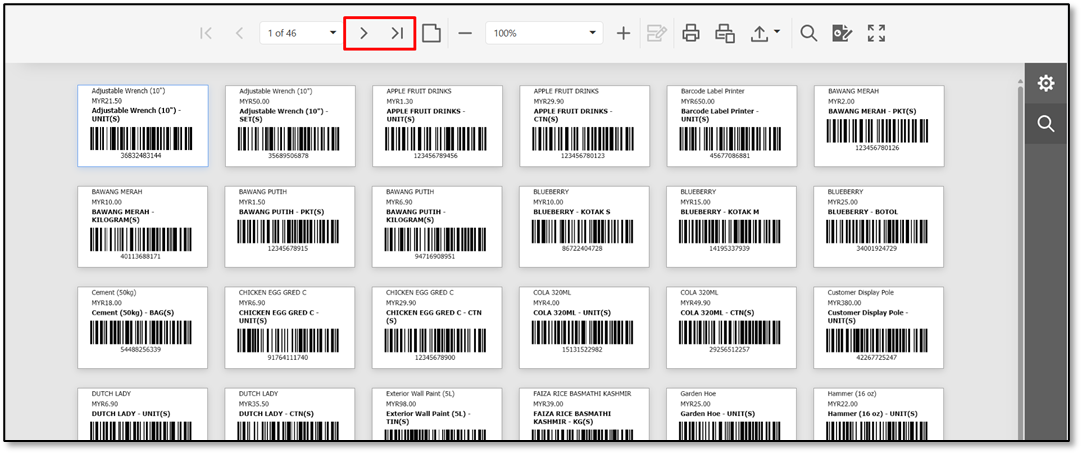The image size is (1083, 454).
Task: Click the MYR650.00 price text
Action: click(x=698, y=101)
